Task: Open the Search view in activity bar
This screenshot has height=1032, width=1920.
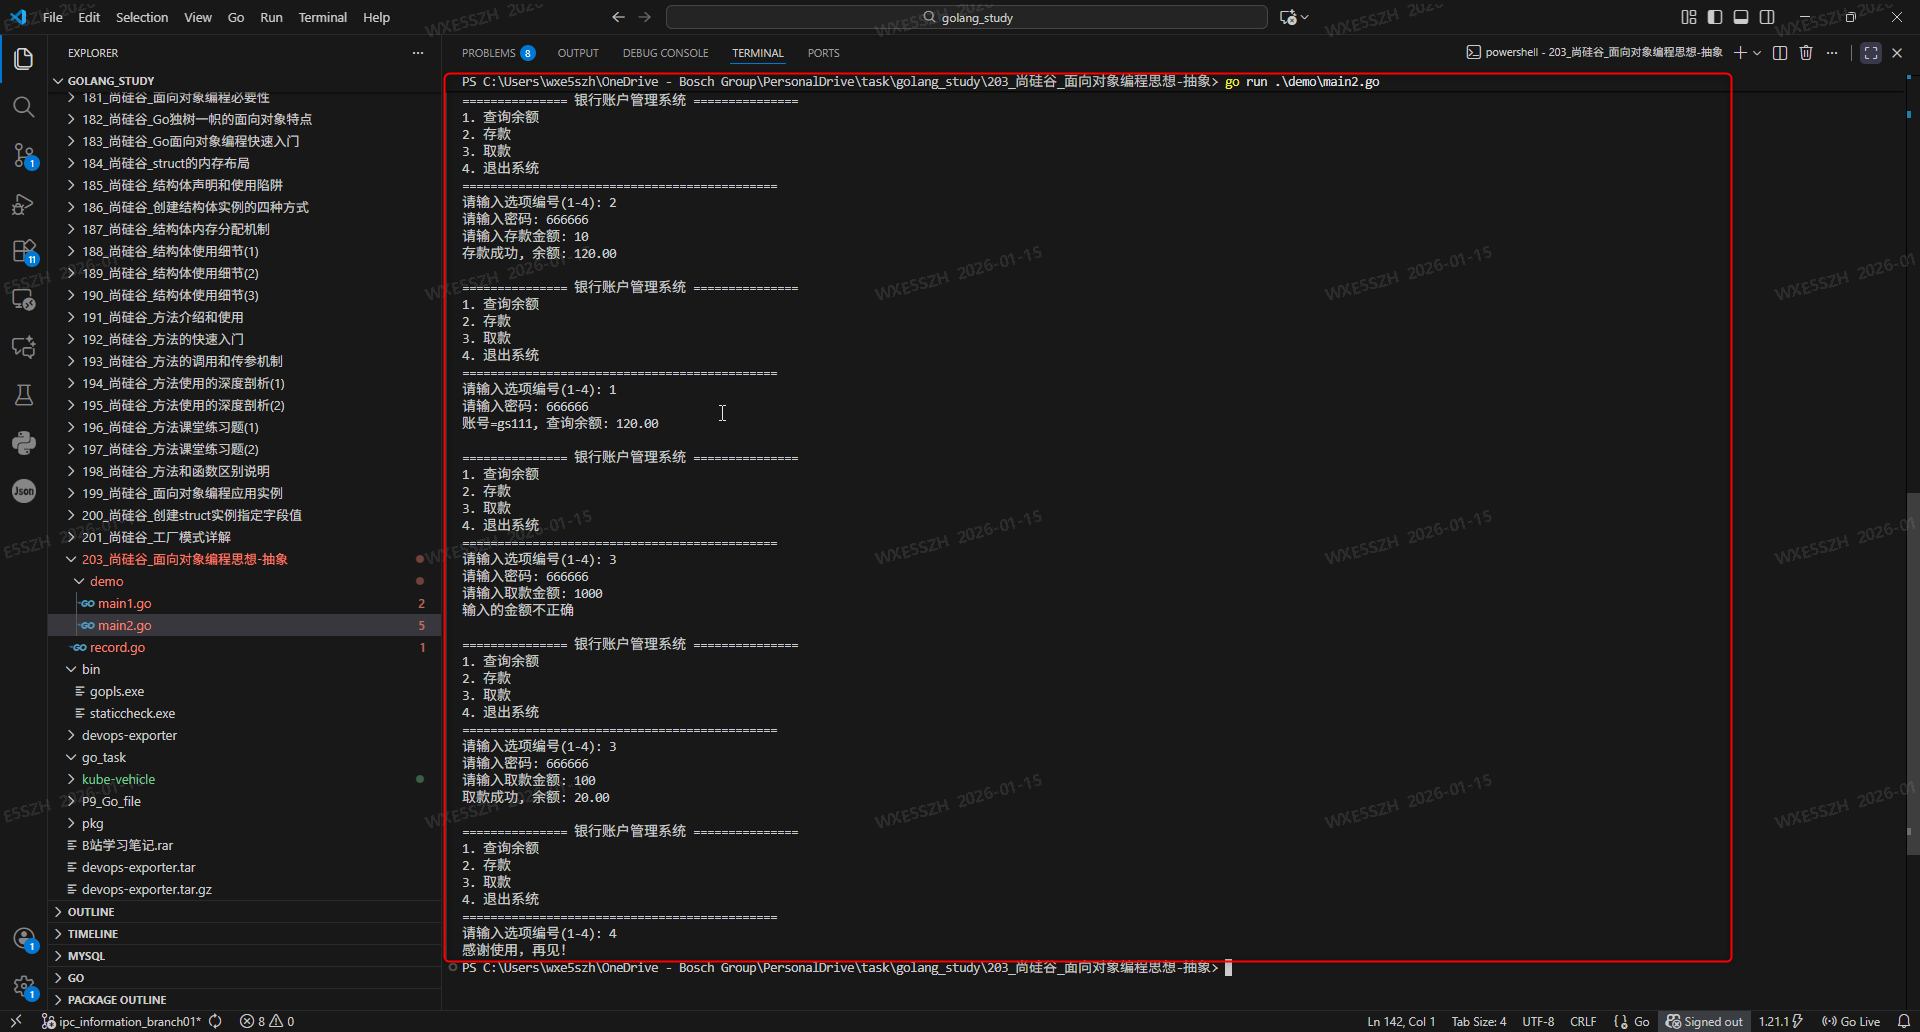Action: [24, 106]
